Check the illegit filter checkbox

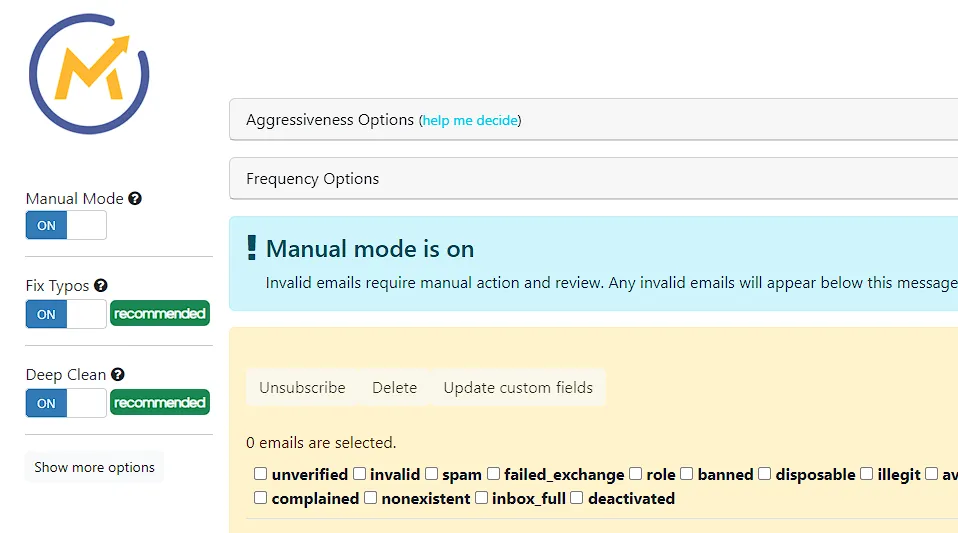pyautogui.click(x=866, y=474)
